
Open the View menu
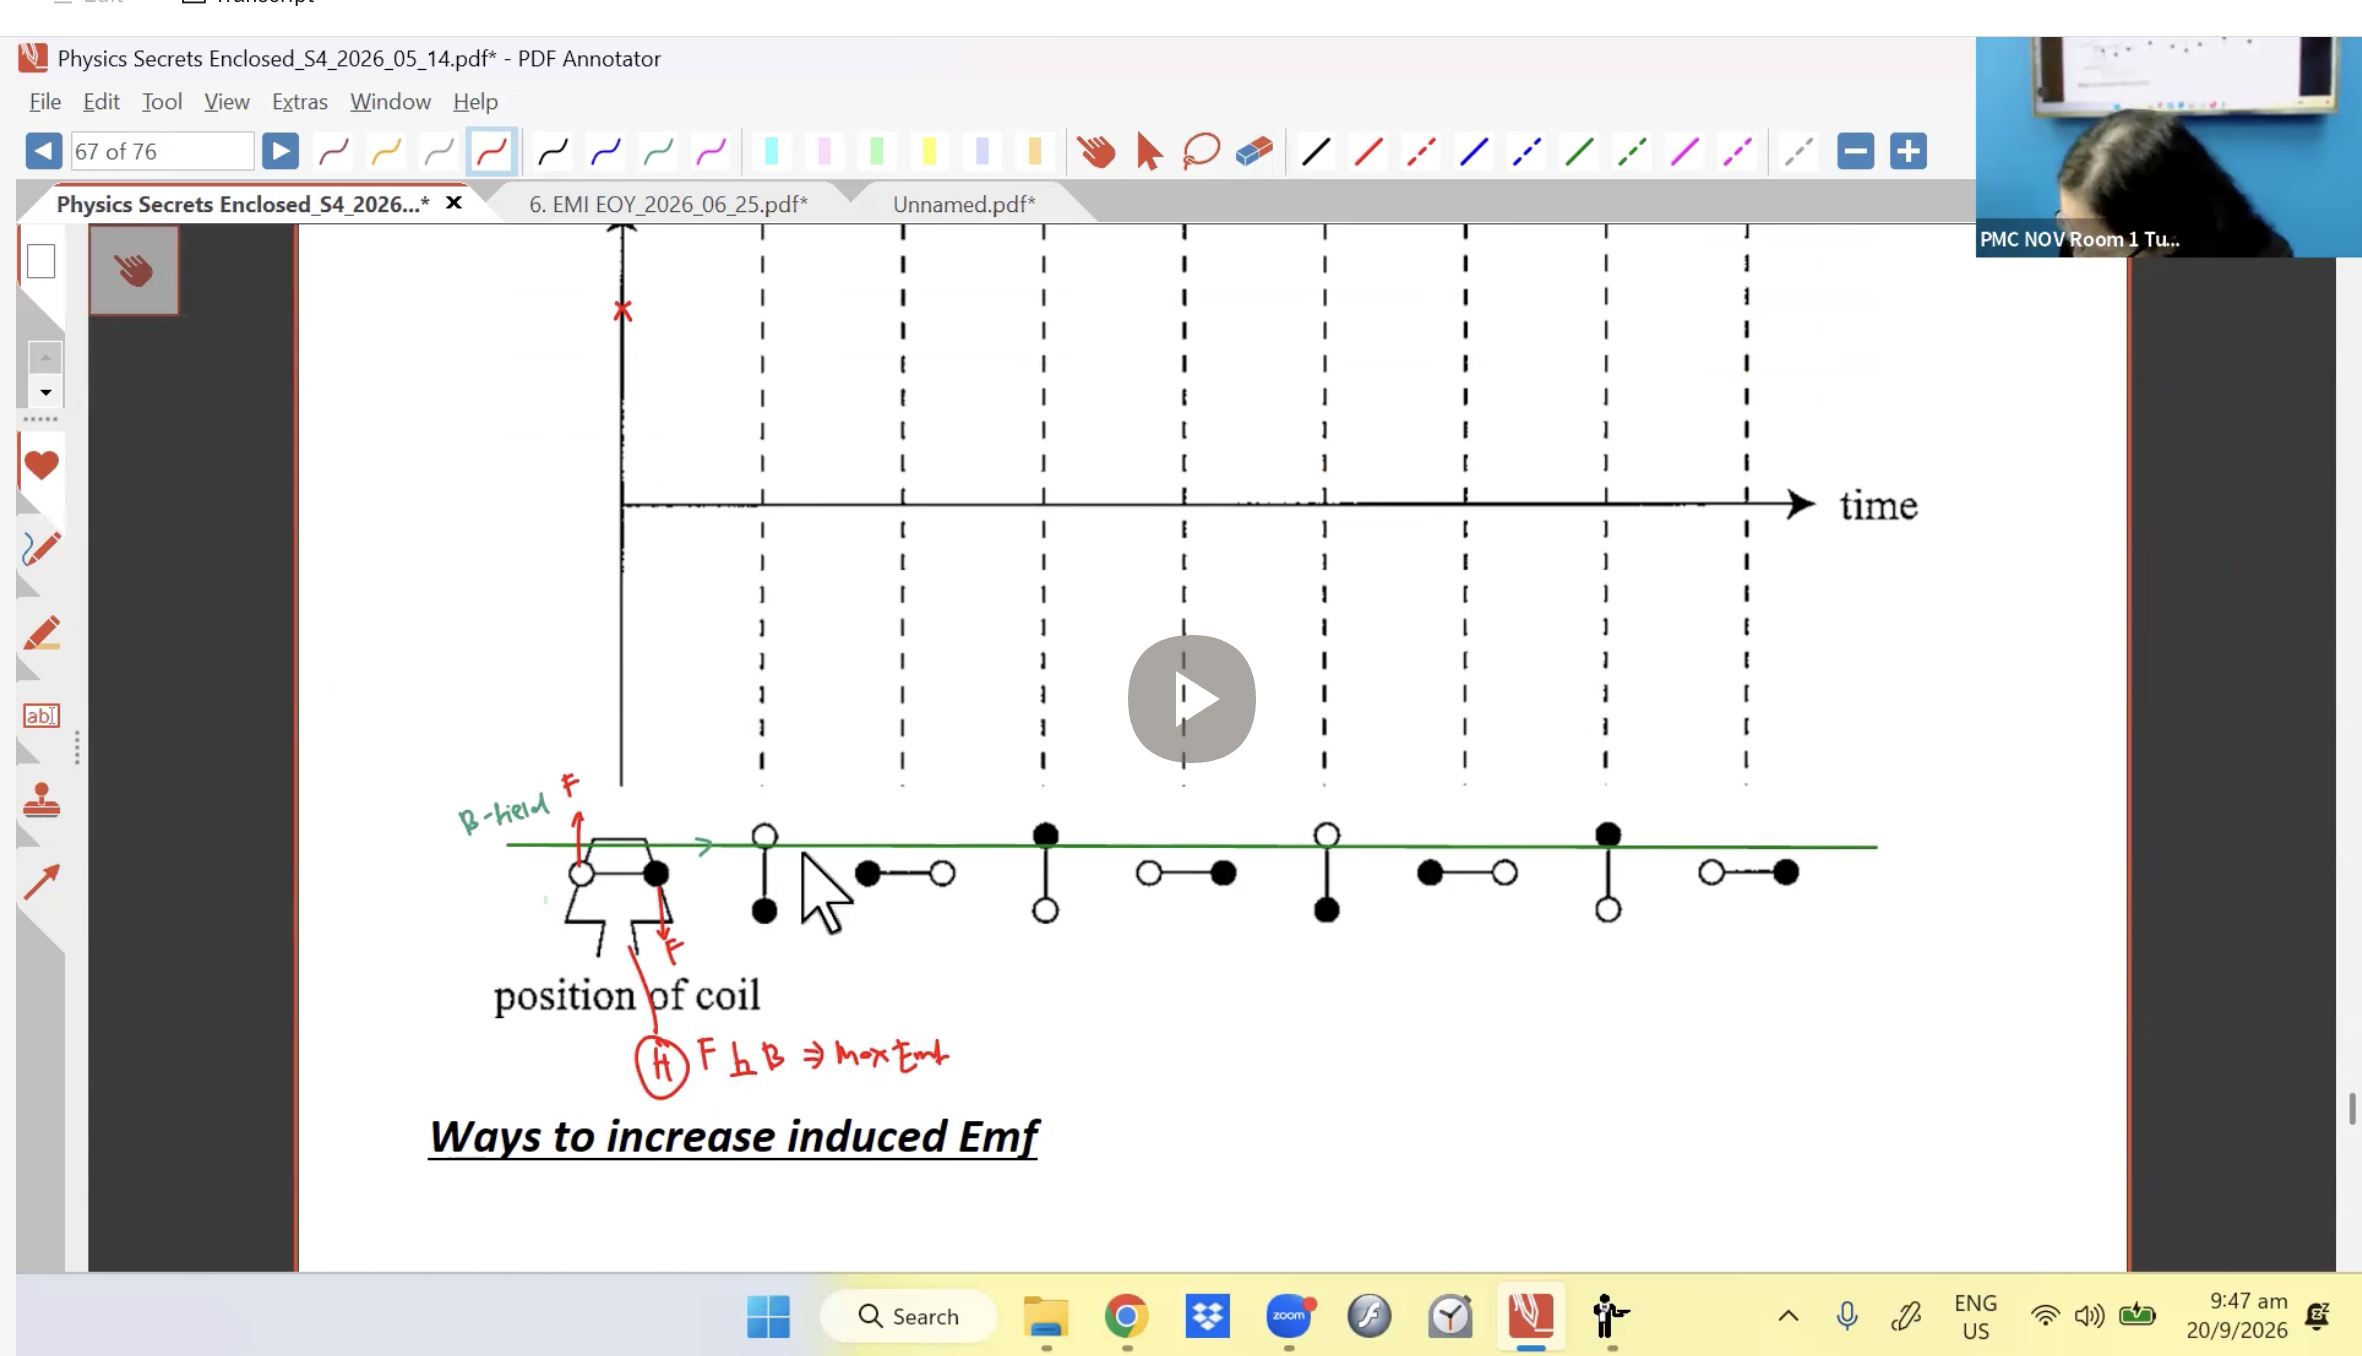[x=227, y=102]
